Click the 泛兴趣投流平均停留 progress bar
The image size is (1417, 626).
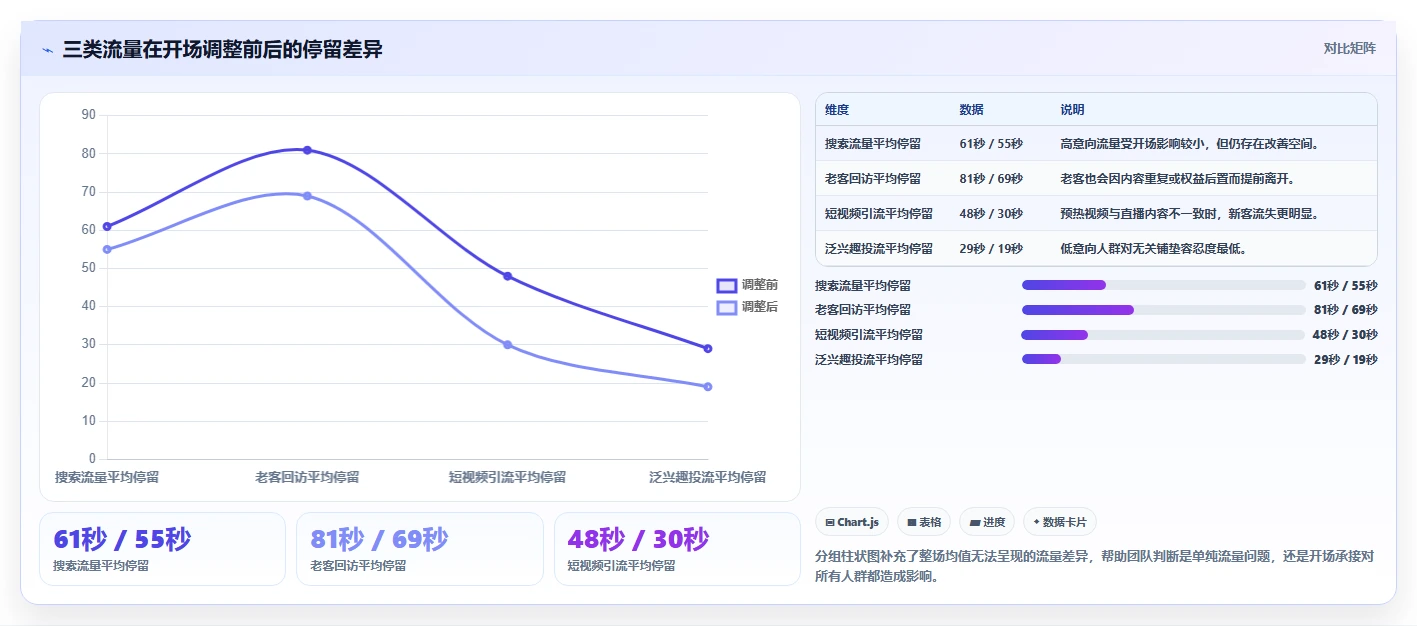(1164, 359)
